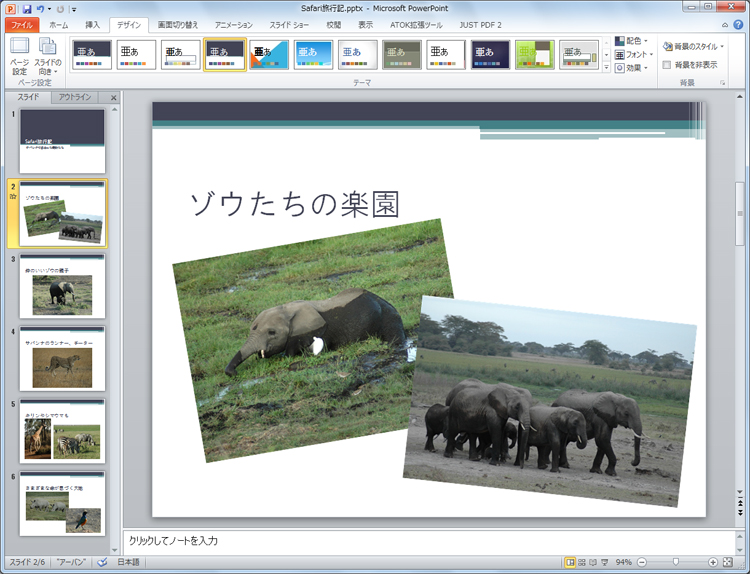This screenshot has width=750, height=574.
Task: Open the 効果 effects dropdown
Action: point(631,68)
